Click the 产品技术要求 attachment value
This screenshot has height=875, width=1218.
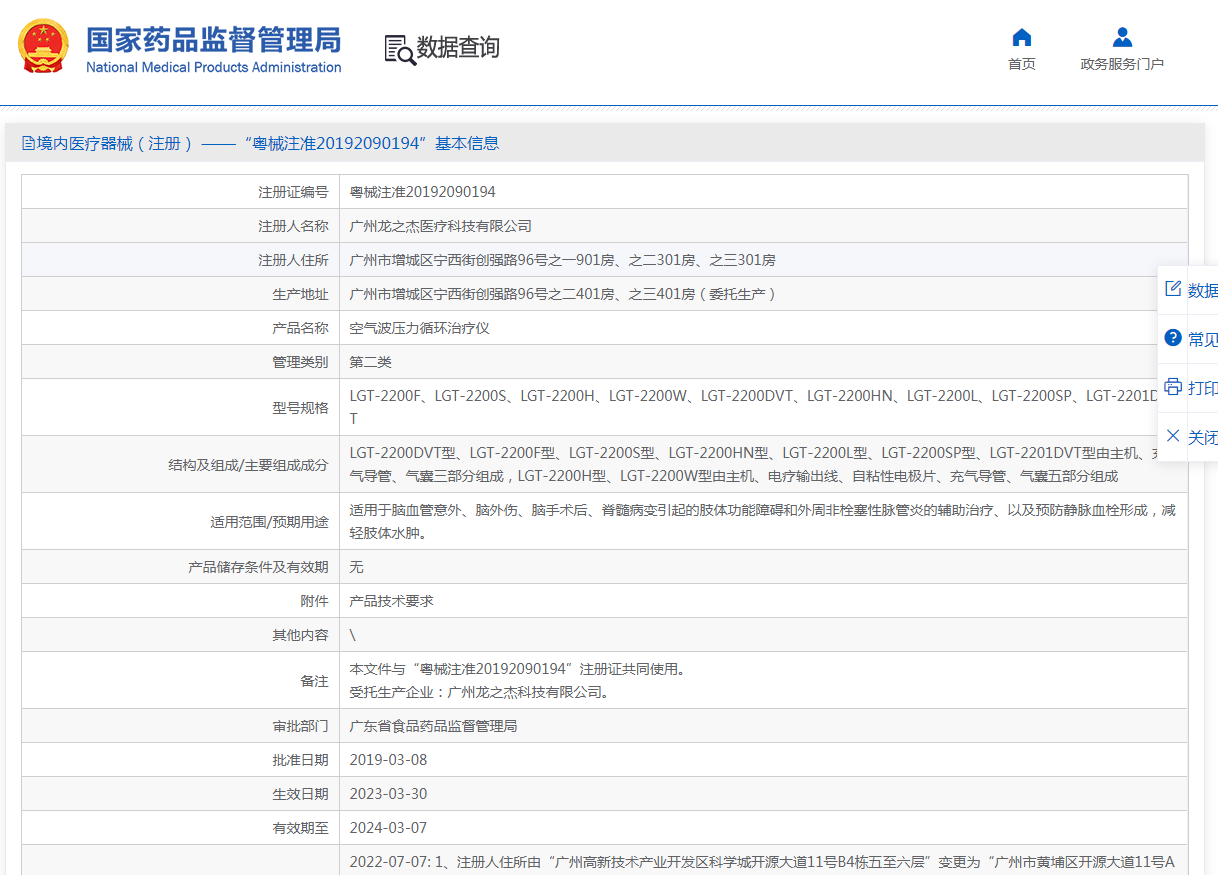(391, 601)
